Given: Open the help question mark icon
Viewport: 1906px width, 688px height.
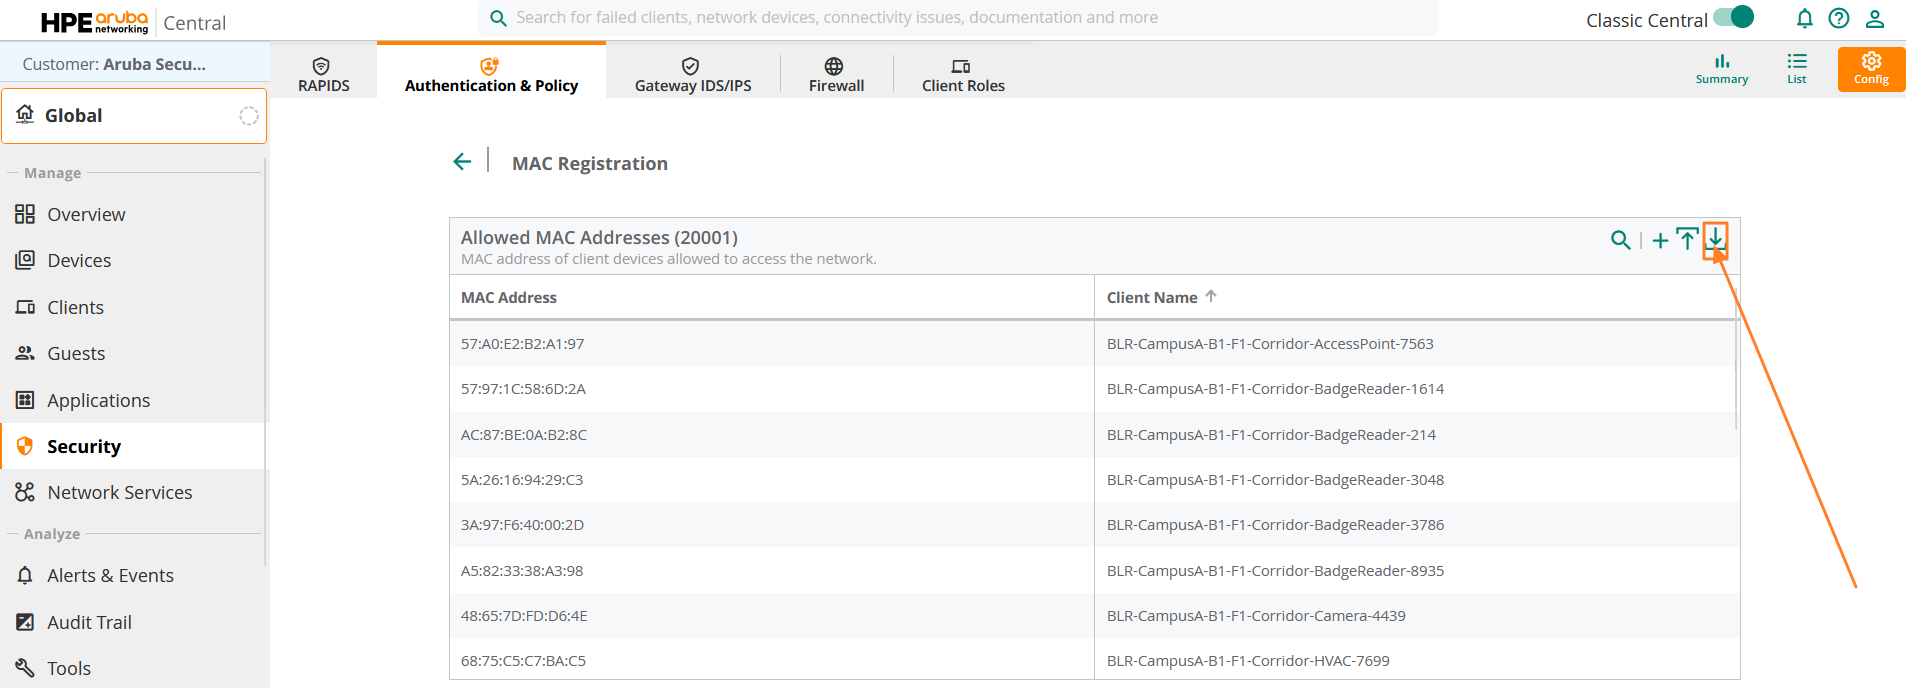Looking at the screenshot, I should (1838, 18).
